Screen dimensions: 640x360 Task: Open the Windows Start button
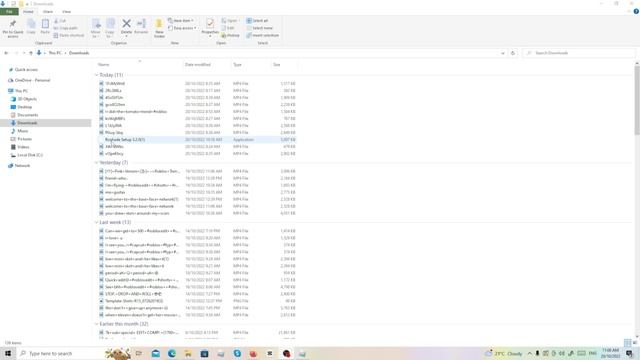[x=8, y=353]
